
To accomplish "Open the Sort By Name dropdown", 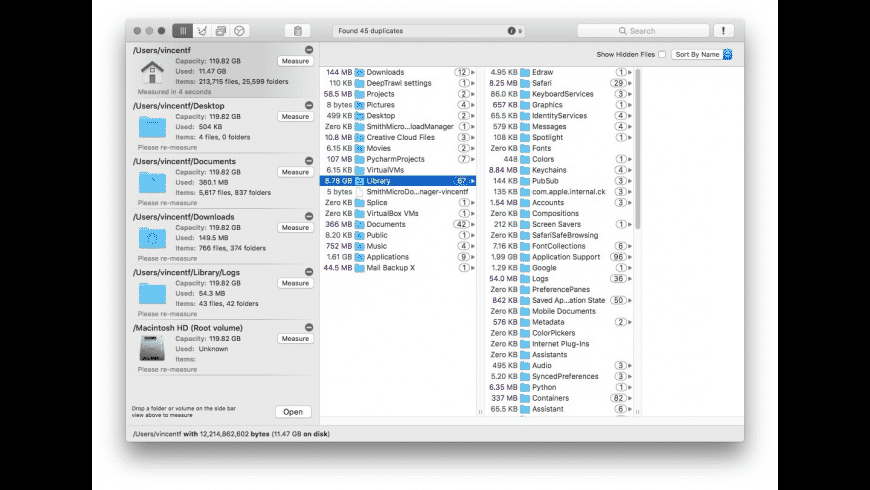I will [x=702, y=54].
